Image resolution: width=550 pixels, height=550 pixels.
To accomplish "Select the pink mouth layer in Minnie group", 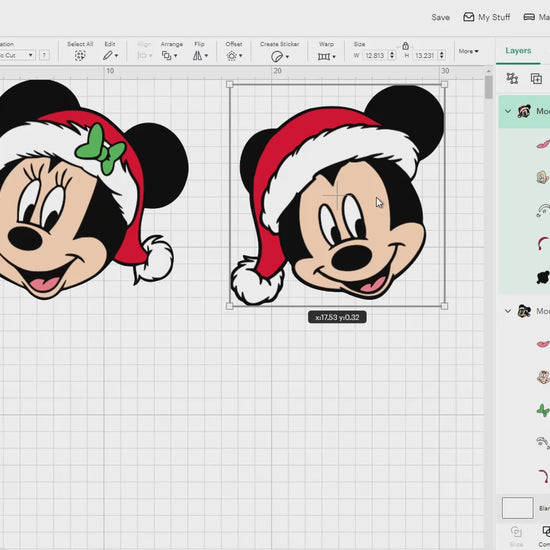I will [543, 344].
